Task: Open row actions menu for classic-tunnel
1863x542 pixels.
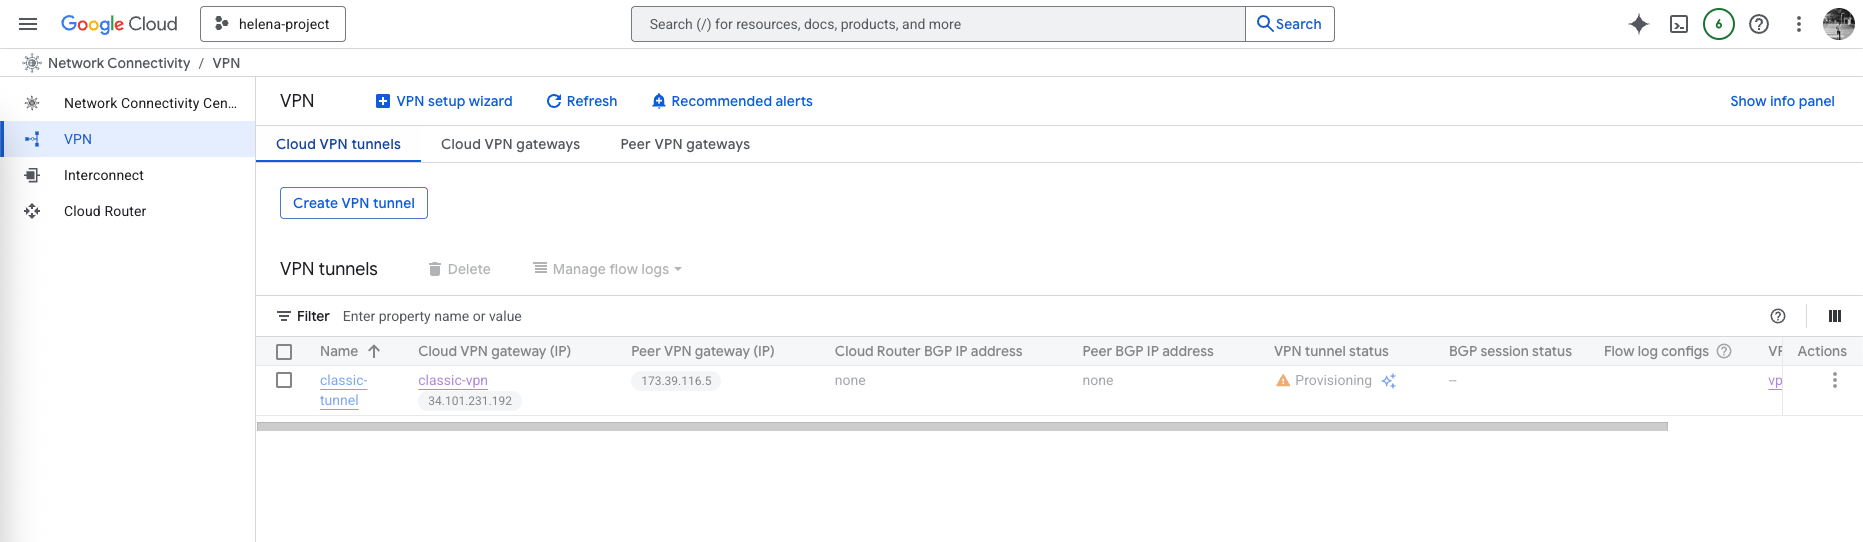Action: [1834, 381]
